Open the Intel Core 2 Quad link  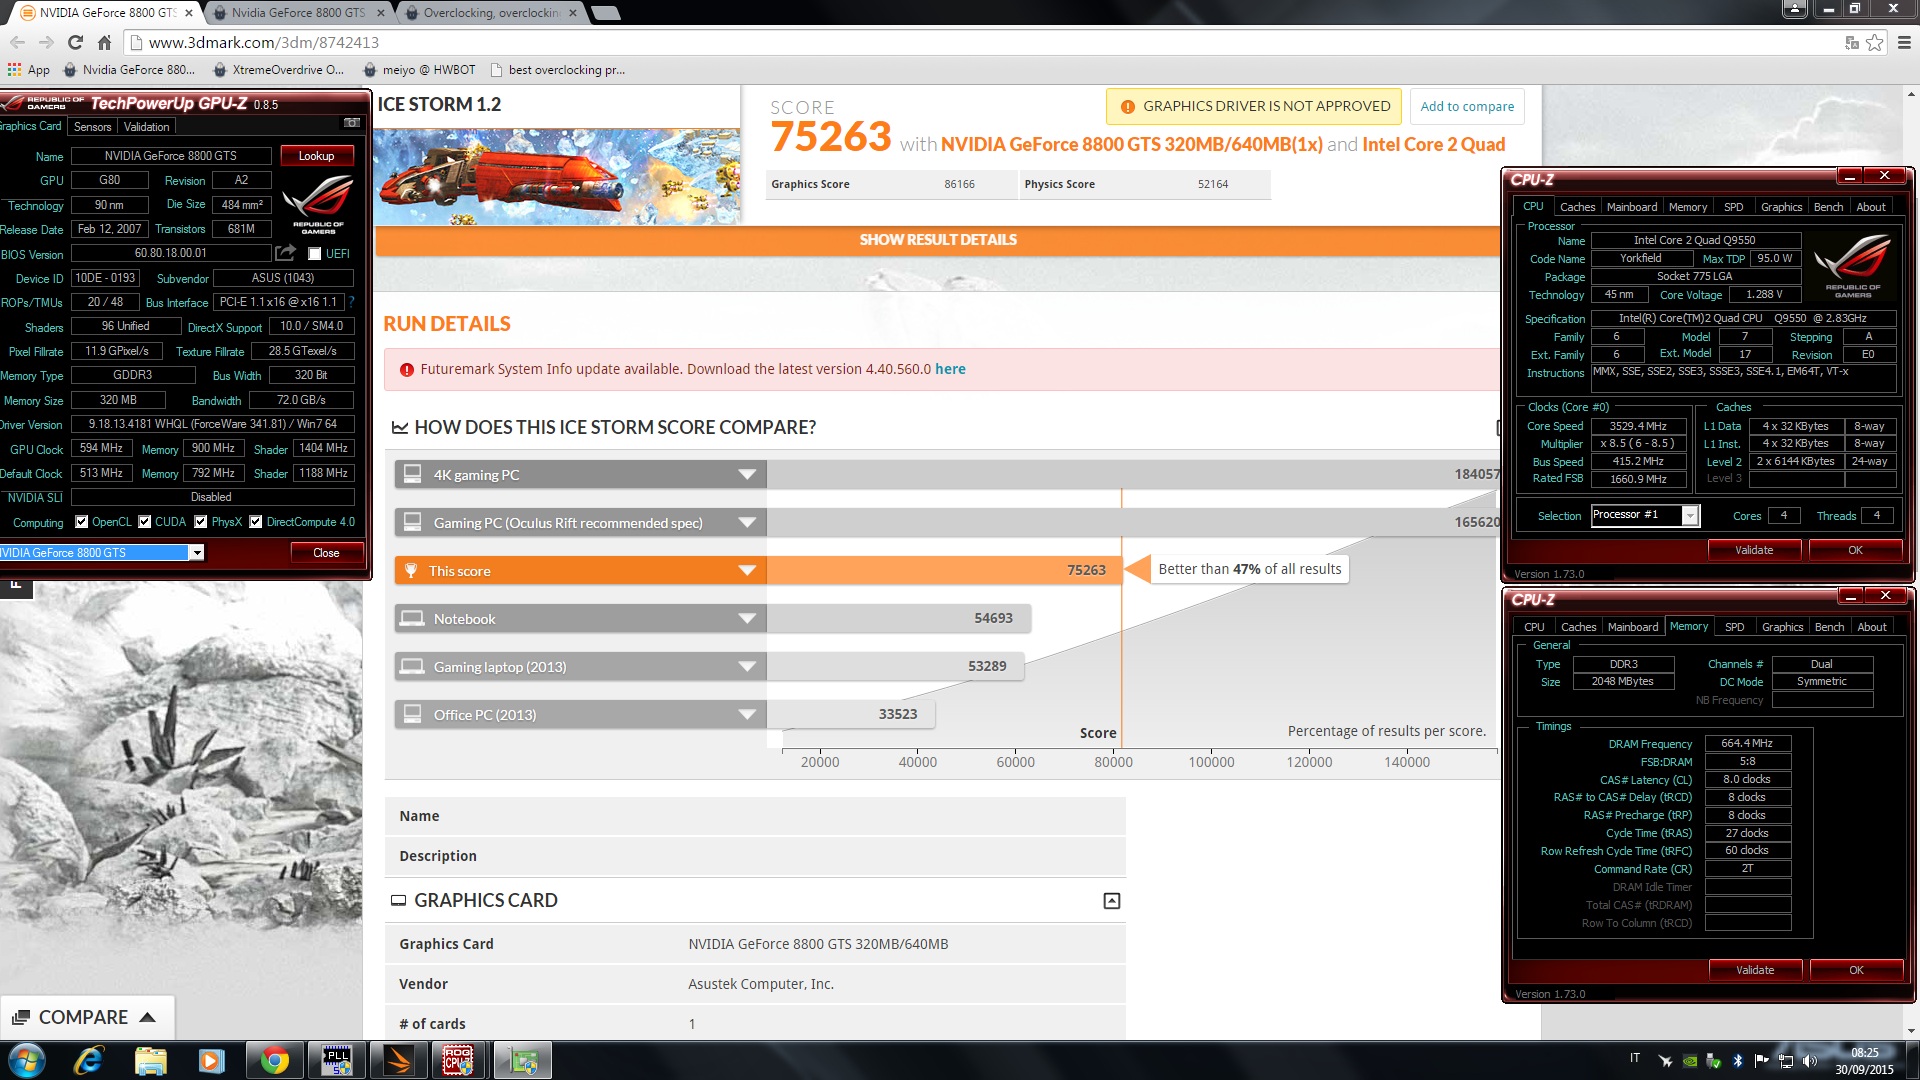pyautogui.click(x=1433, y=144)
